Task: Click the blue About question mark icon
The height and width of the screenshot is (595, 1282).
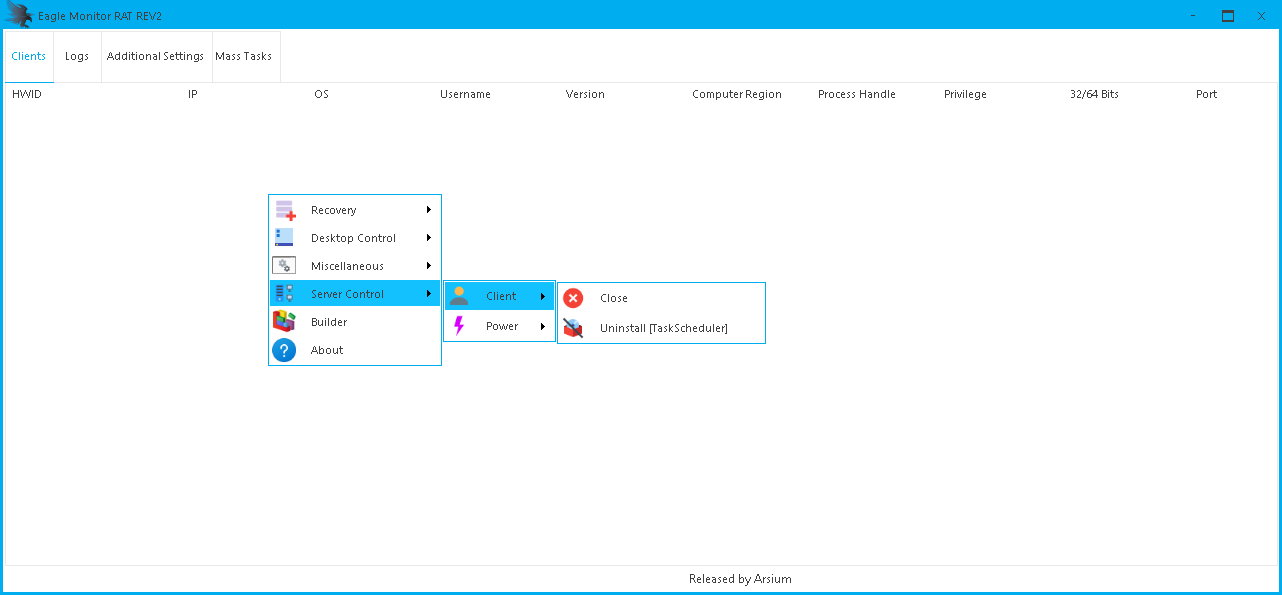Action: [284, 350]
